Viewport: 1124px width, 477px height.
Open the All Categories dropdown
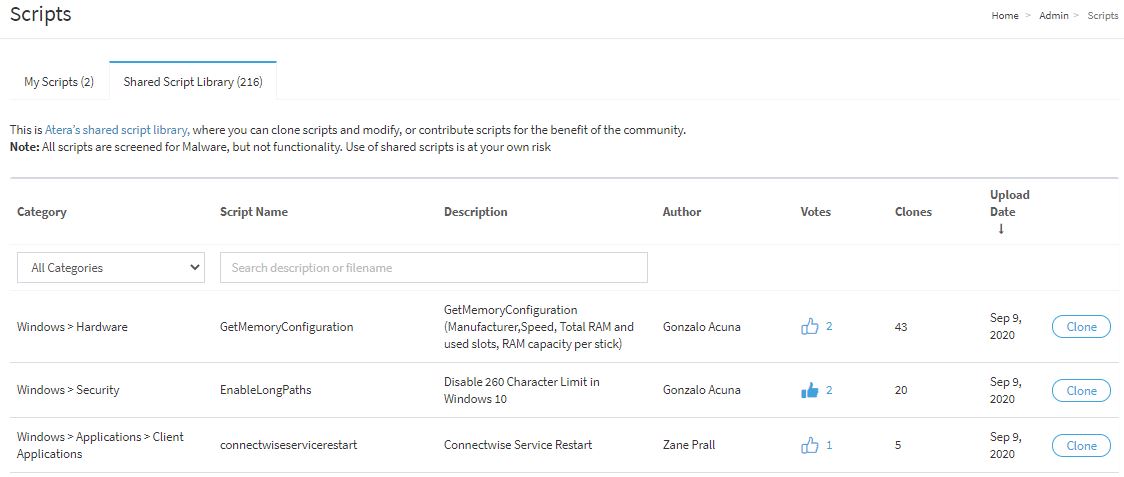(110, 268)
